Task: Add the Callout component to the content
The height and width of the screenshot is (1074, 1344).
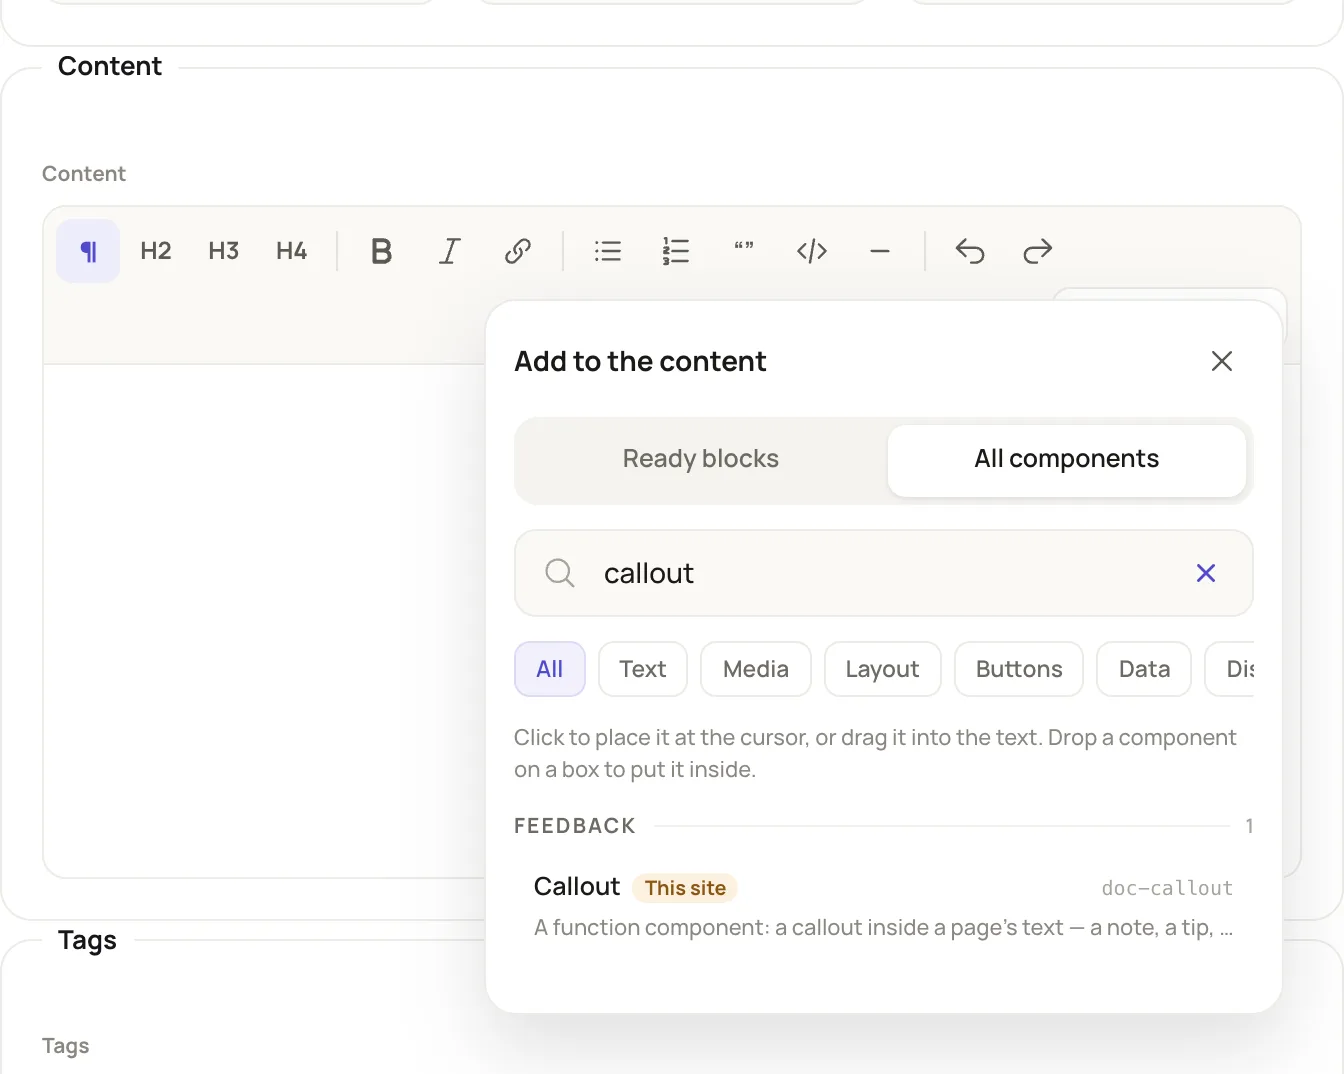Action: [x=884, y=907]
